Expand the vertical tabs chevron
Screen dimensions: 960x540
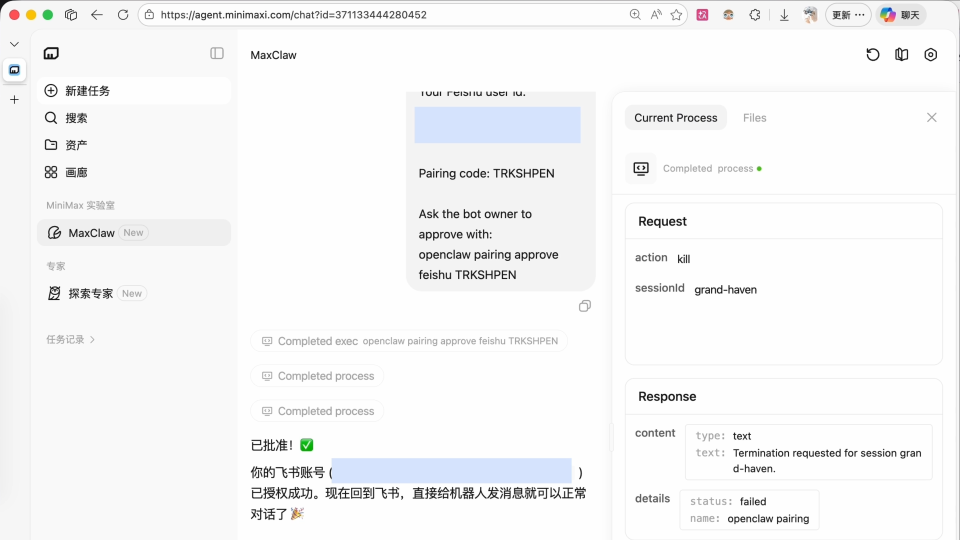tap(14, 44)
